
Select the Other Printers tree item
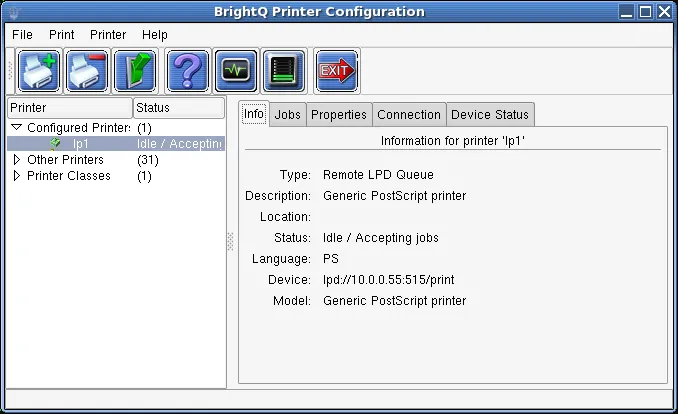[x=65, y=160]
